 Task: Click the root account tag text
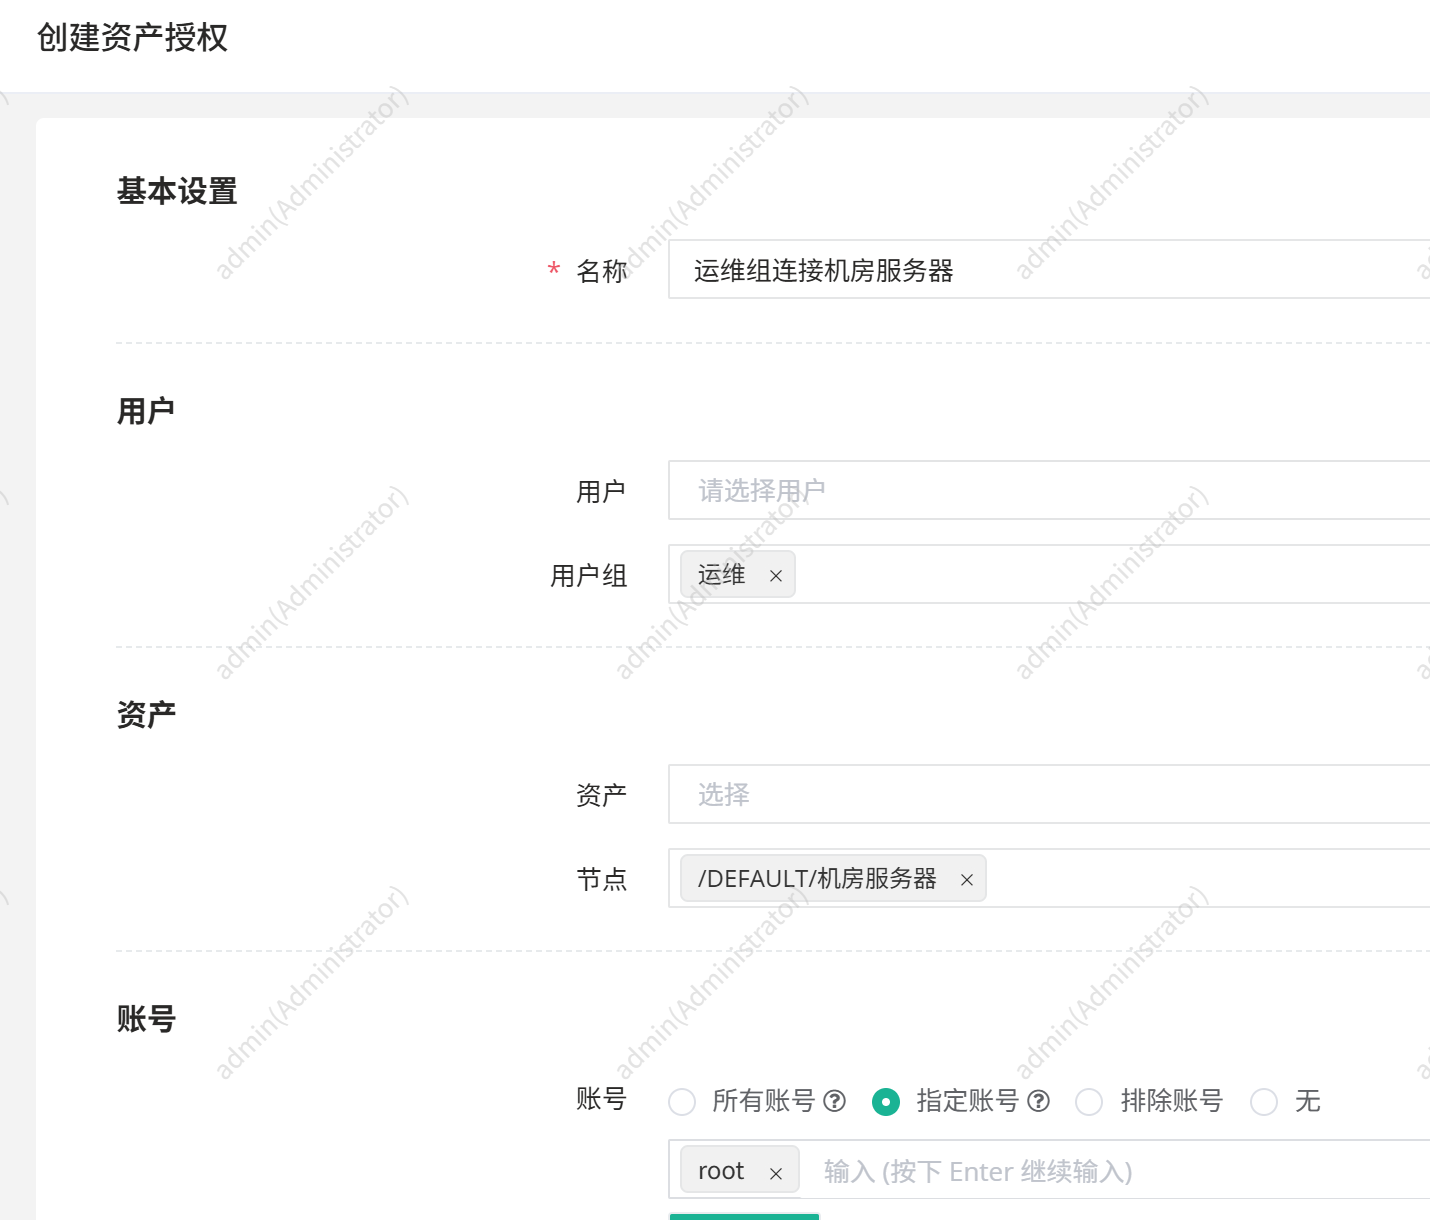721,1171
